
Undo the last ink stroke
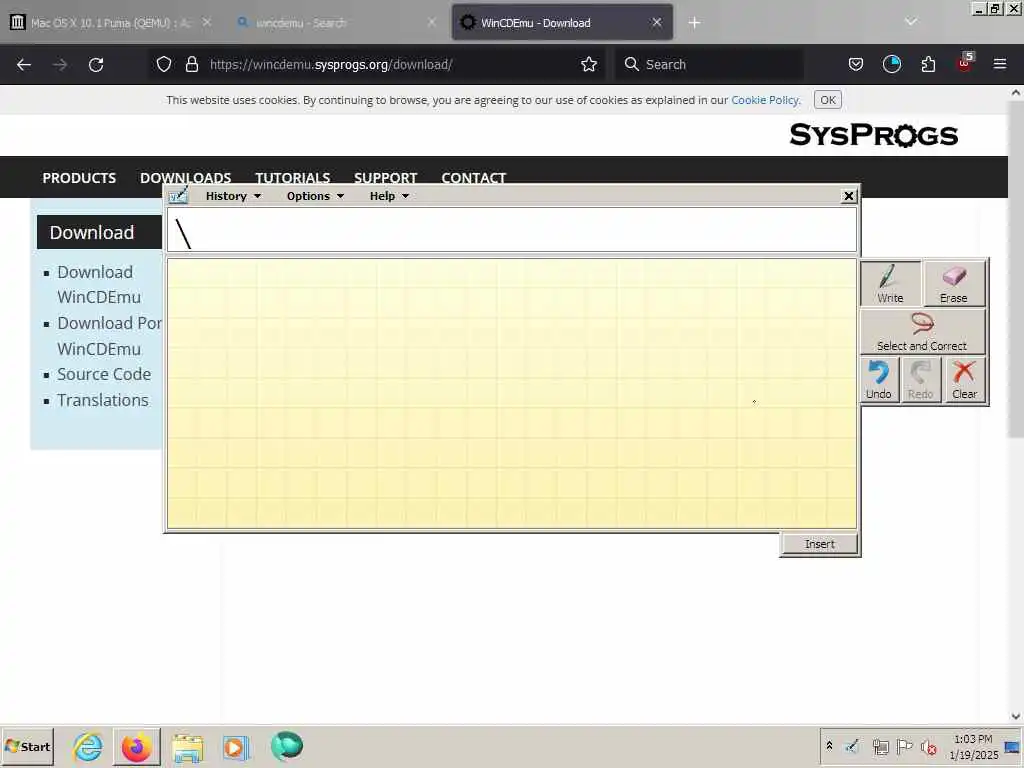(878, 379)
